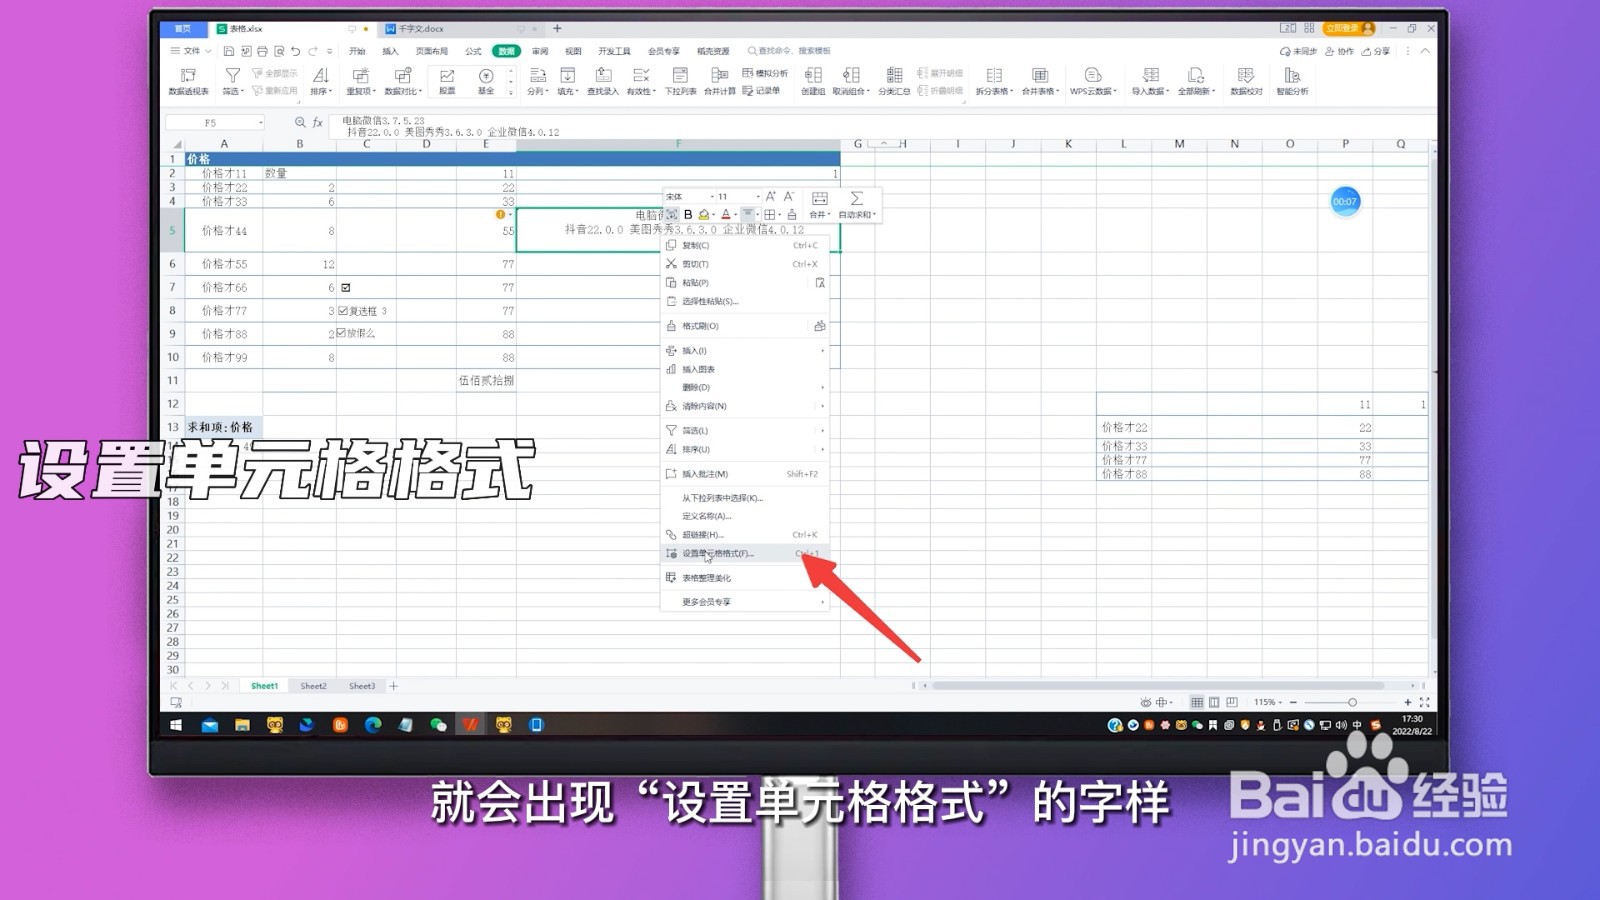
Task: Switch to the Sheet2 worksheet tab
Action: (313, 686)
